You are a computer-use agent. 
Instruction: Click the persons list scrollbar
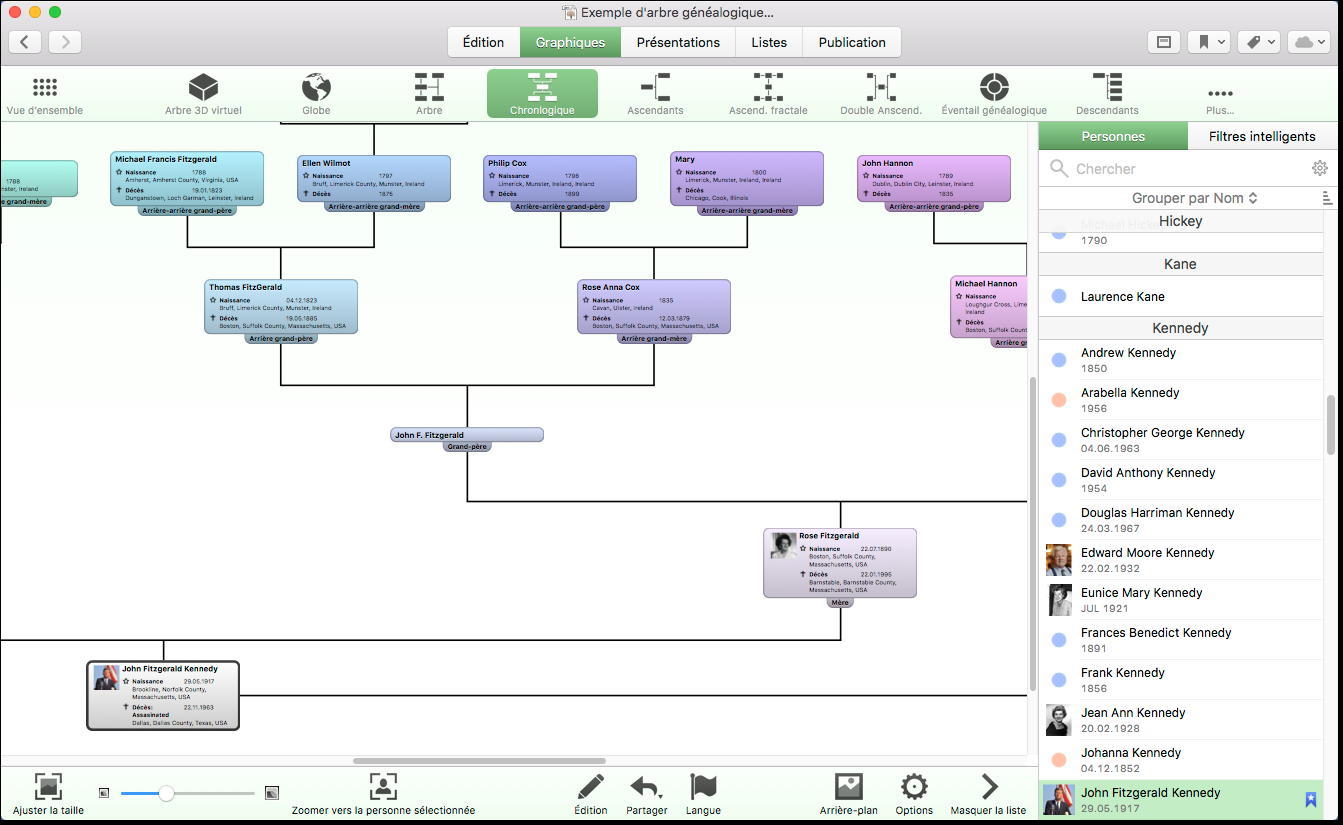point(1331,425)
